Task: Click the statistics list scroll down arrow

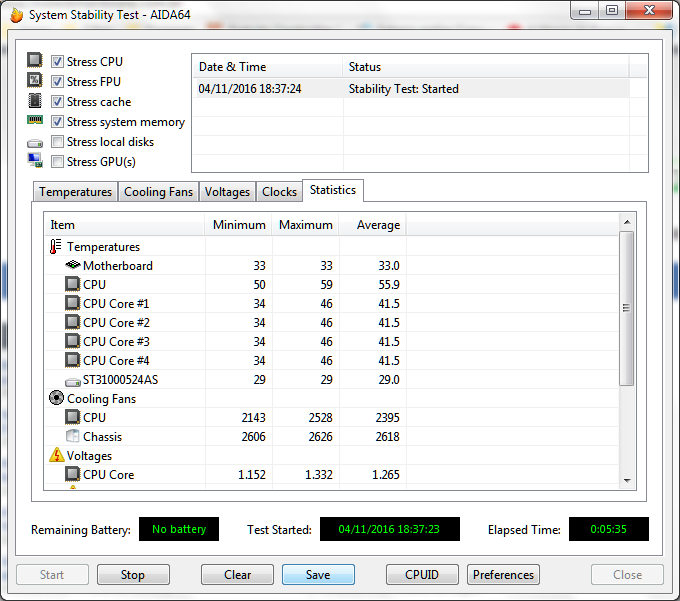Action: point(627,480)
